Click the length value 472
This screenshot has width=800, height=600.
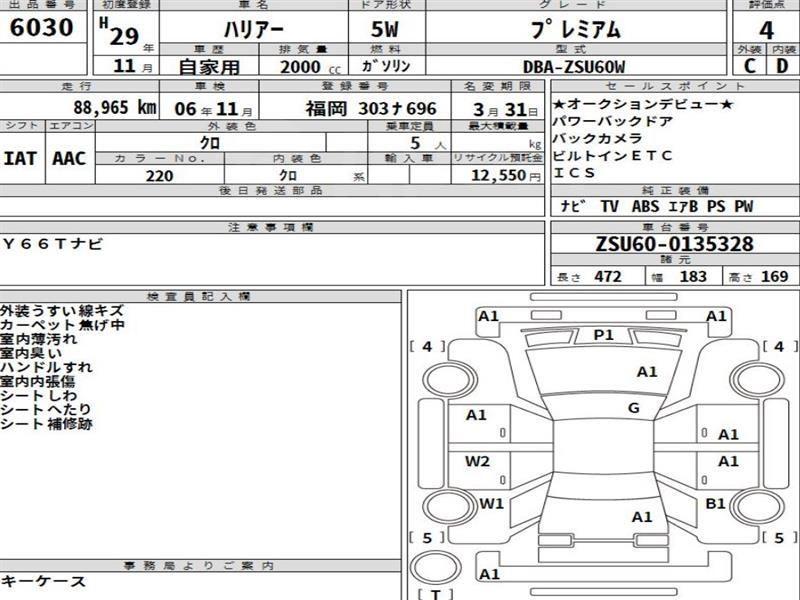pos(608,277)
